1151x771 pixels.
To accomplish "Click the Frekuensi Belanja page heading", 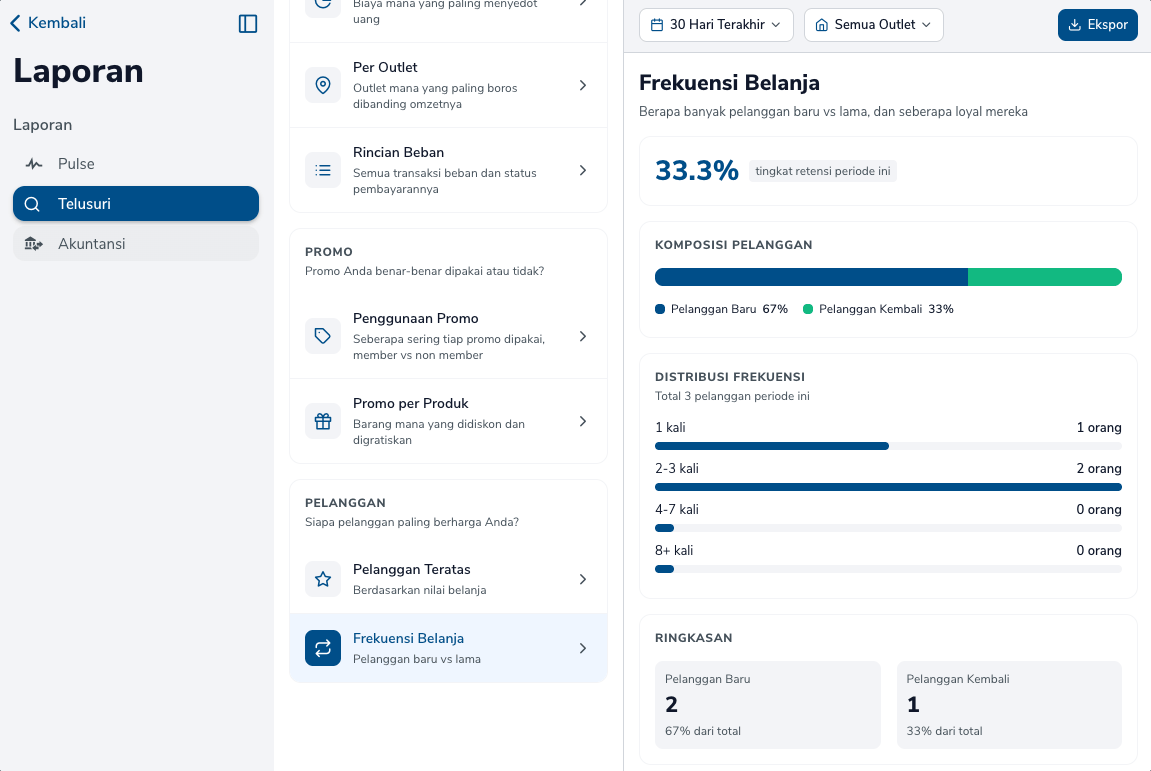I will pos(729,83).
